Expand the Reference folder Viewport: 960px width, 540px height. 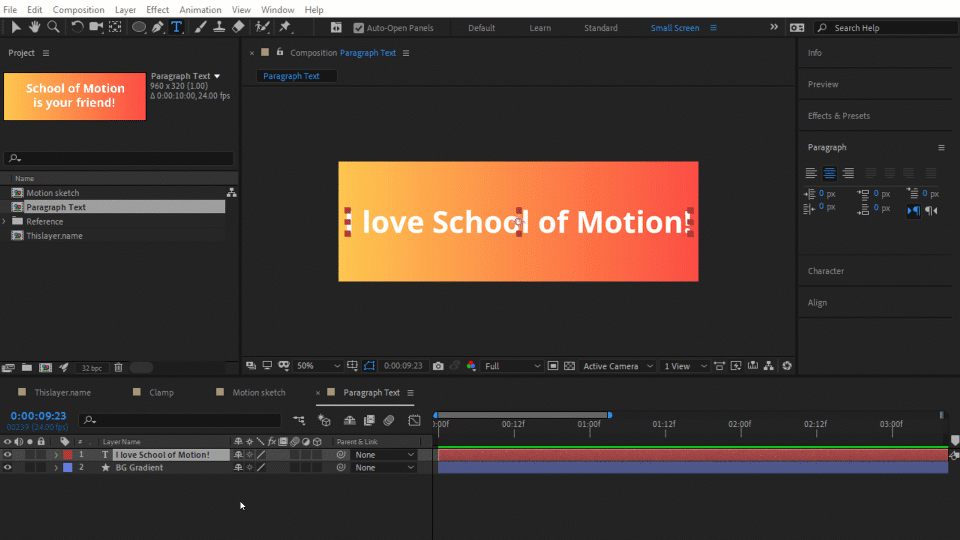tap(4, 222)
